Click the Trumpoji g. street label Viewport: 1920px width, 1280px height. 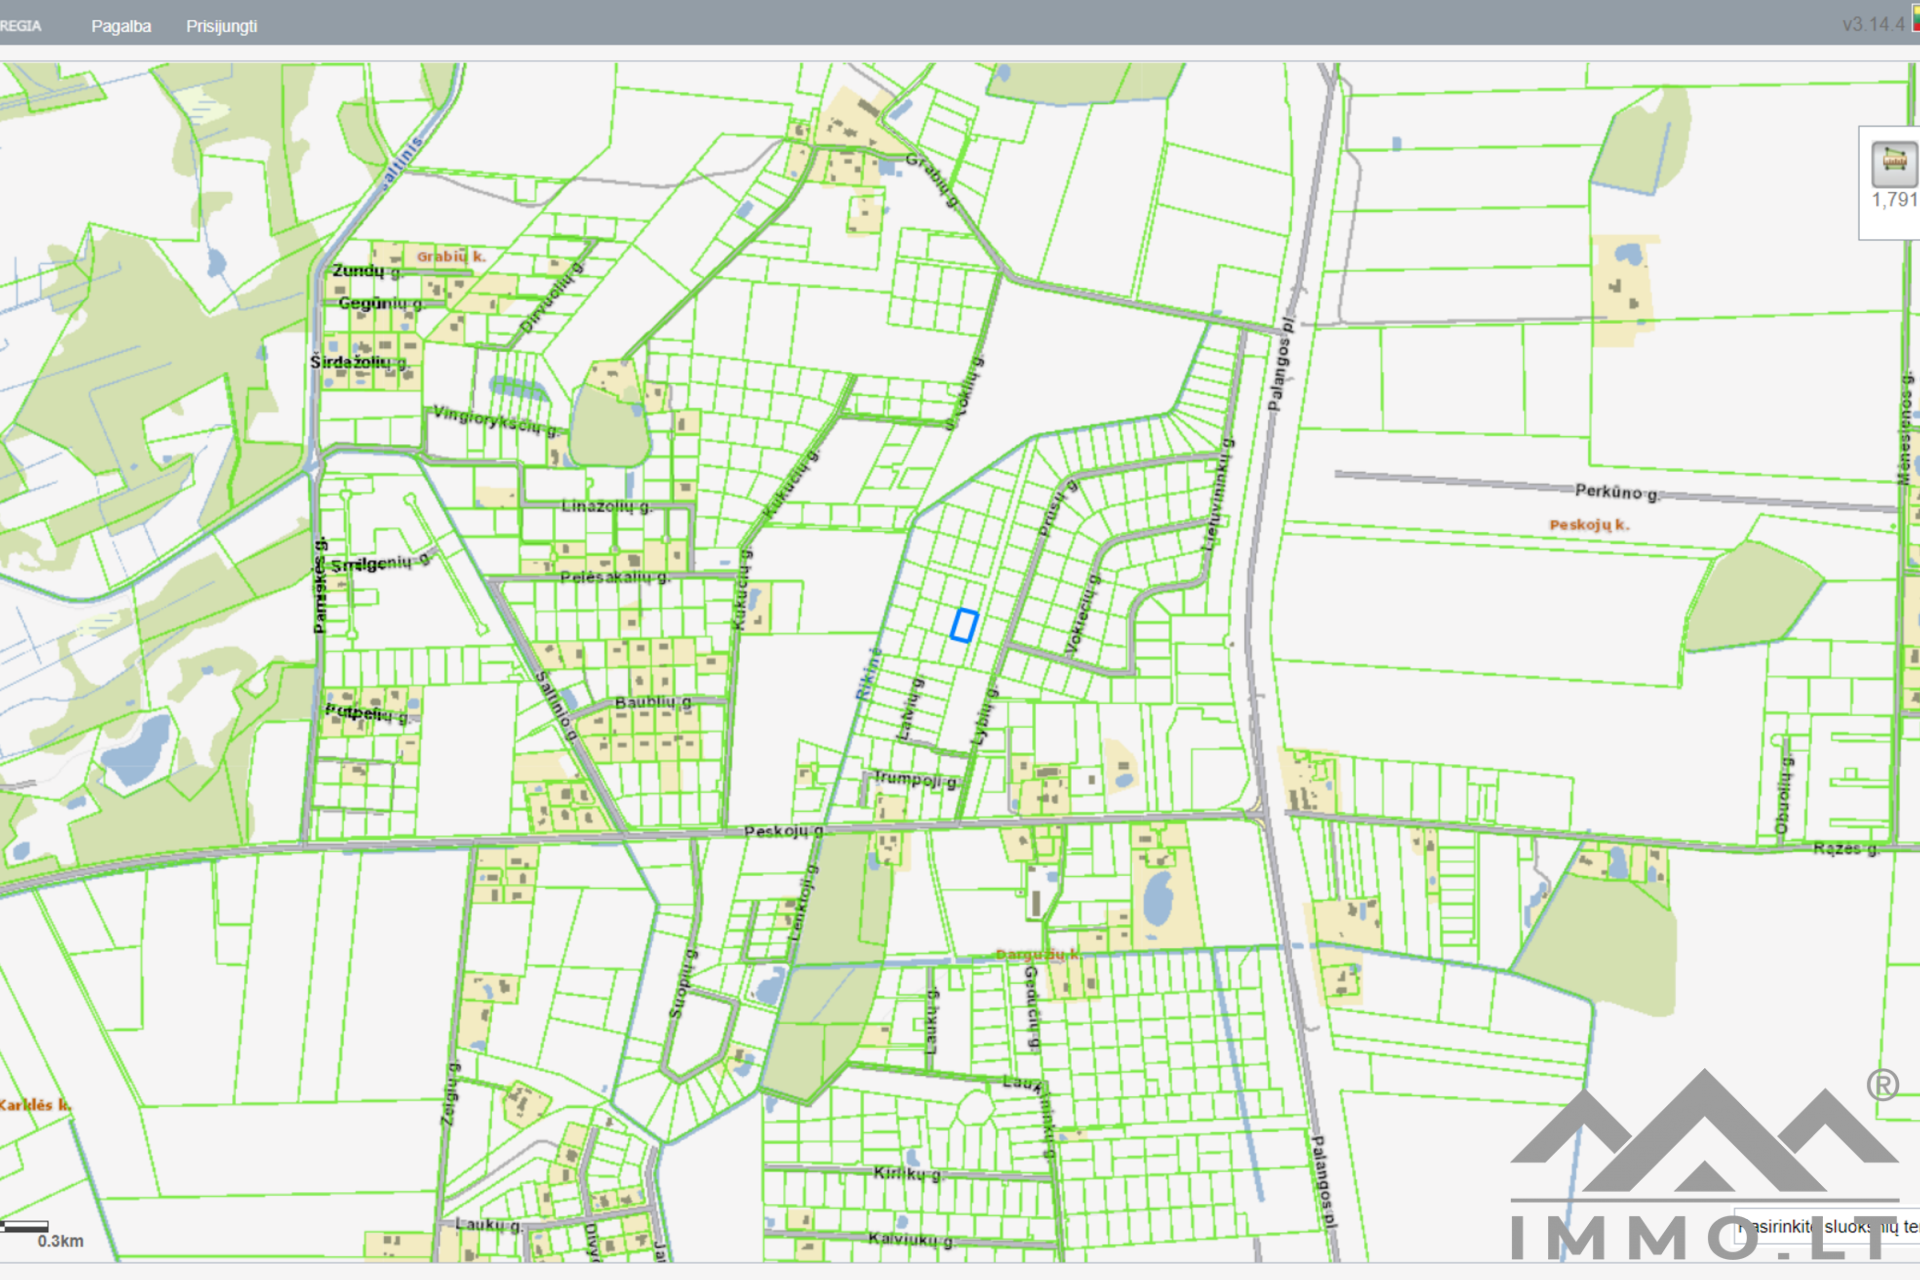click(916, 779)
